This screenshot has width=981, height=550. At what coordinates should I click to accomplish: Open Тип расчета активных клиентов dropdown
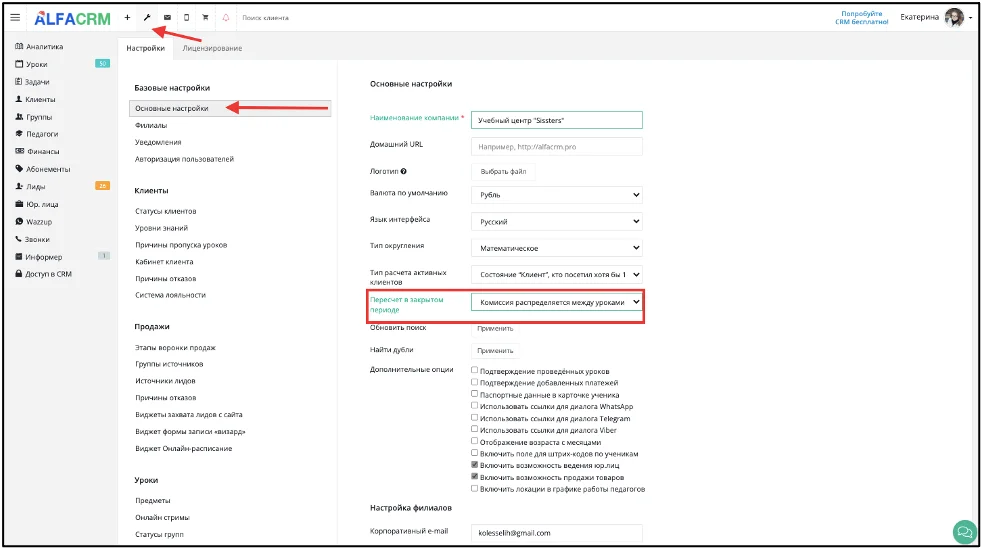tap(557, 274)
